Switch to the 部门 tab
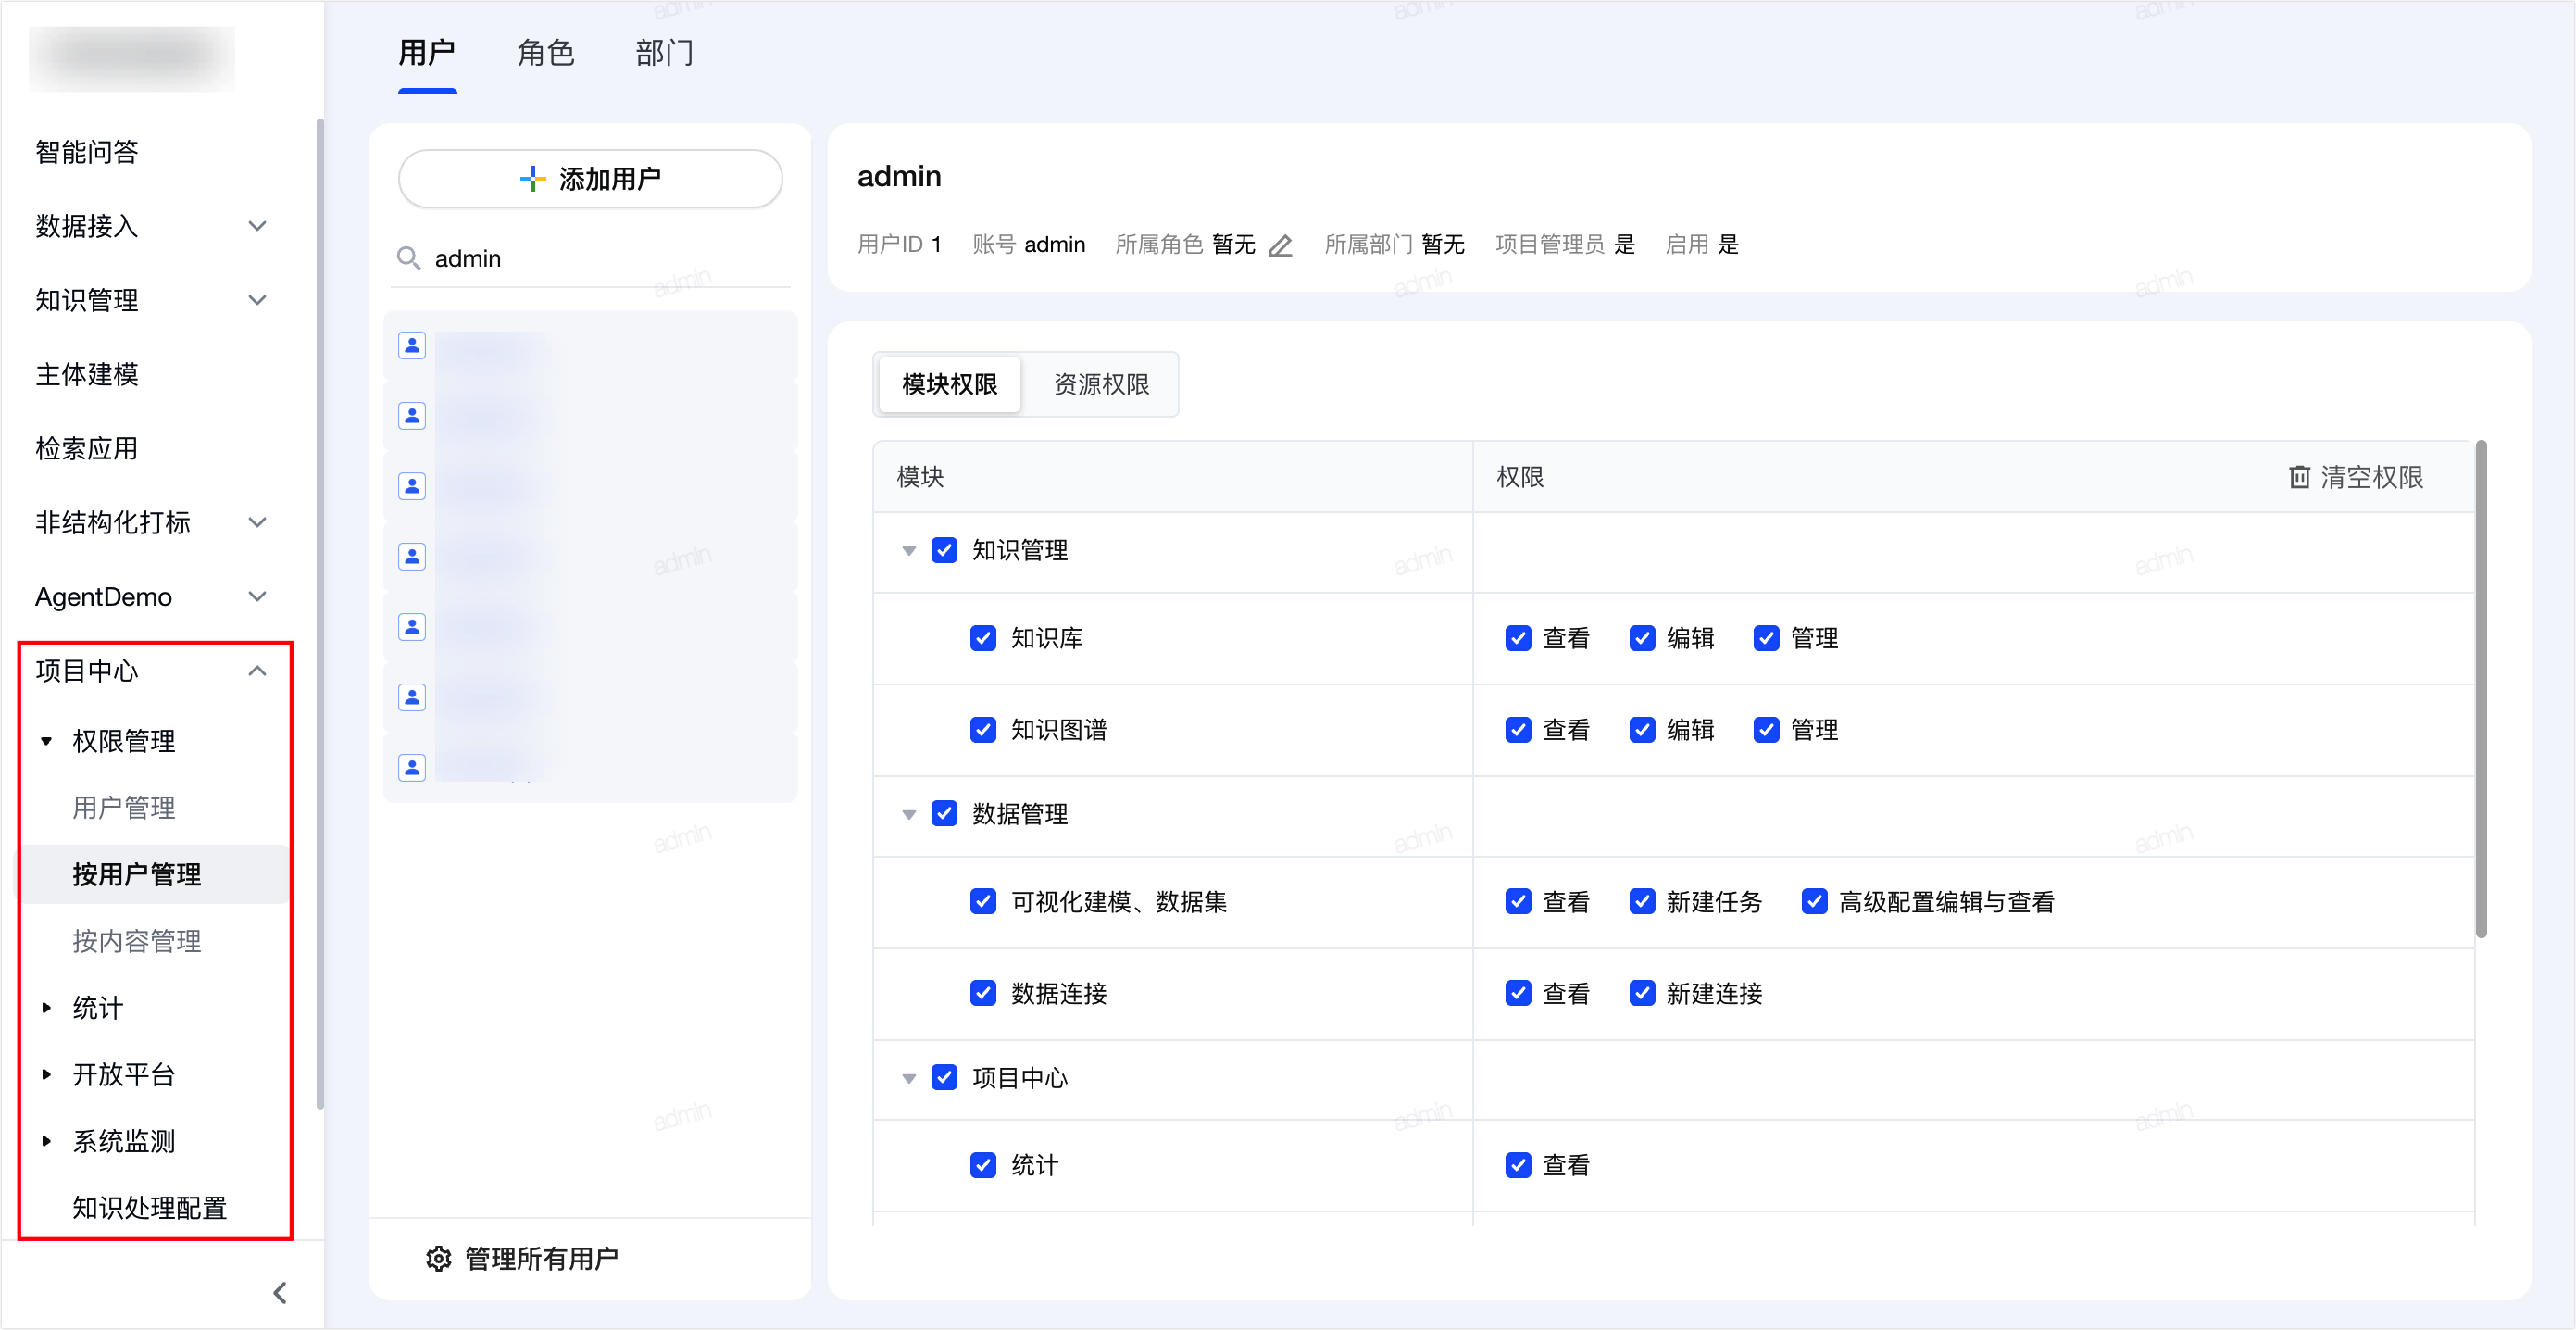2576x1330 pixels. point(664,53)
